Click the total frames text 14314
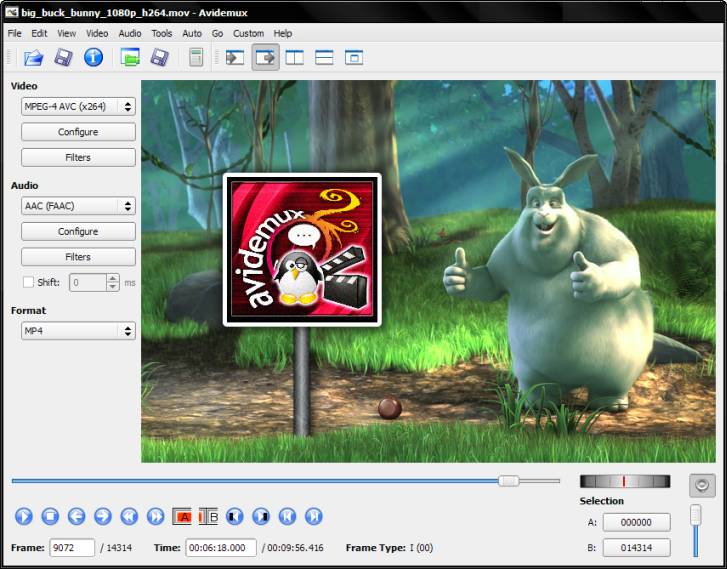The image size is (727, 569). tap(119, 548)
